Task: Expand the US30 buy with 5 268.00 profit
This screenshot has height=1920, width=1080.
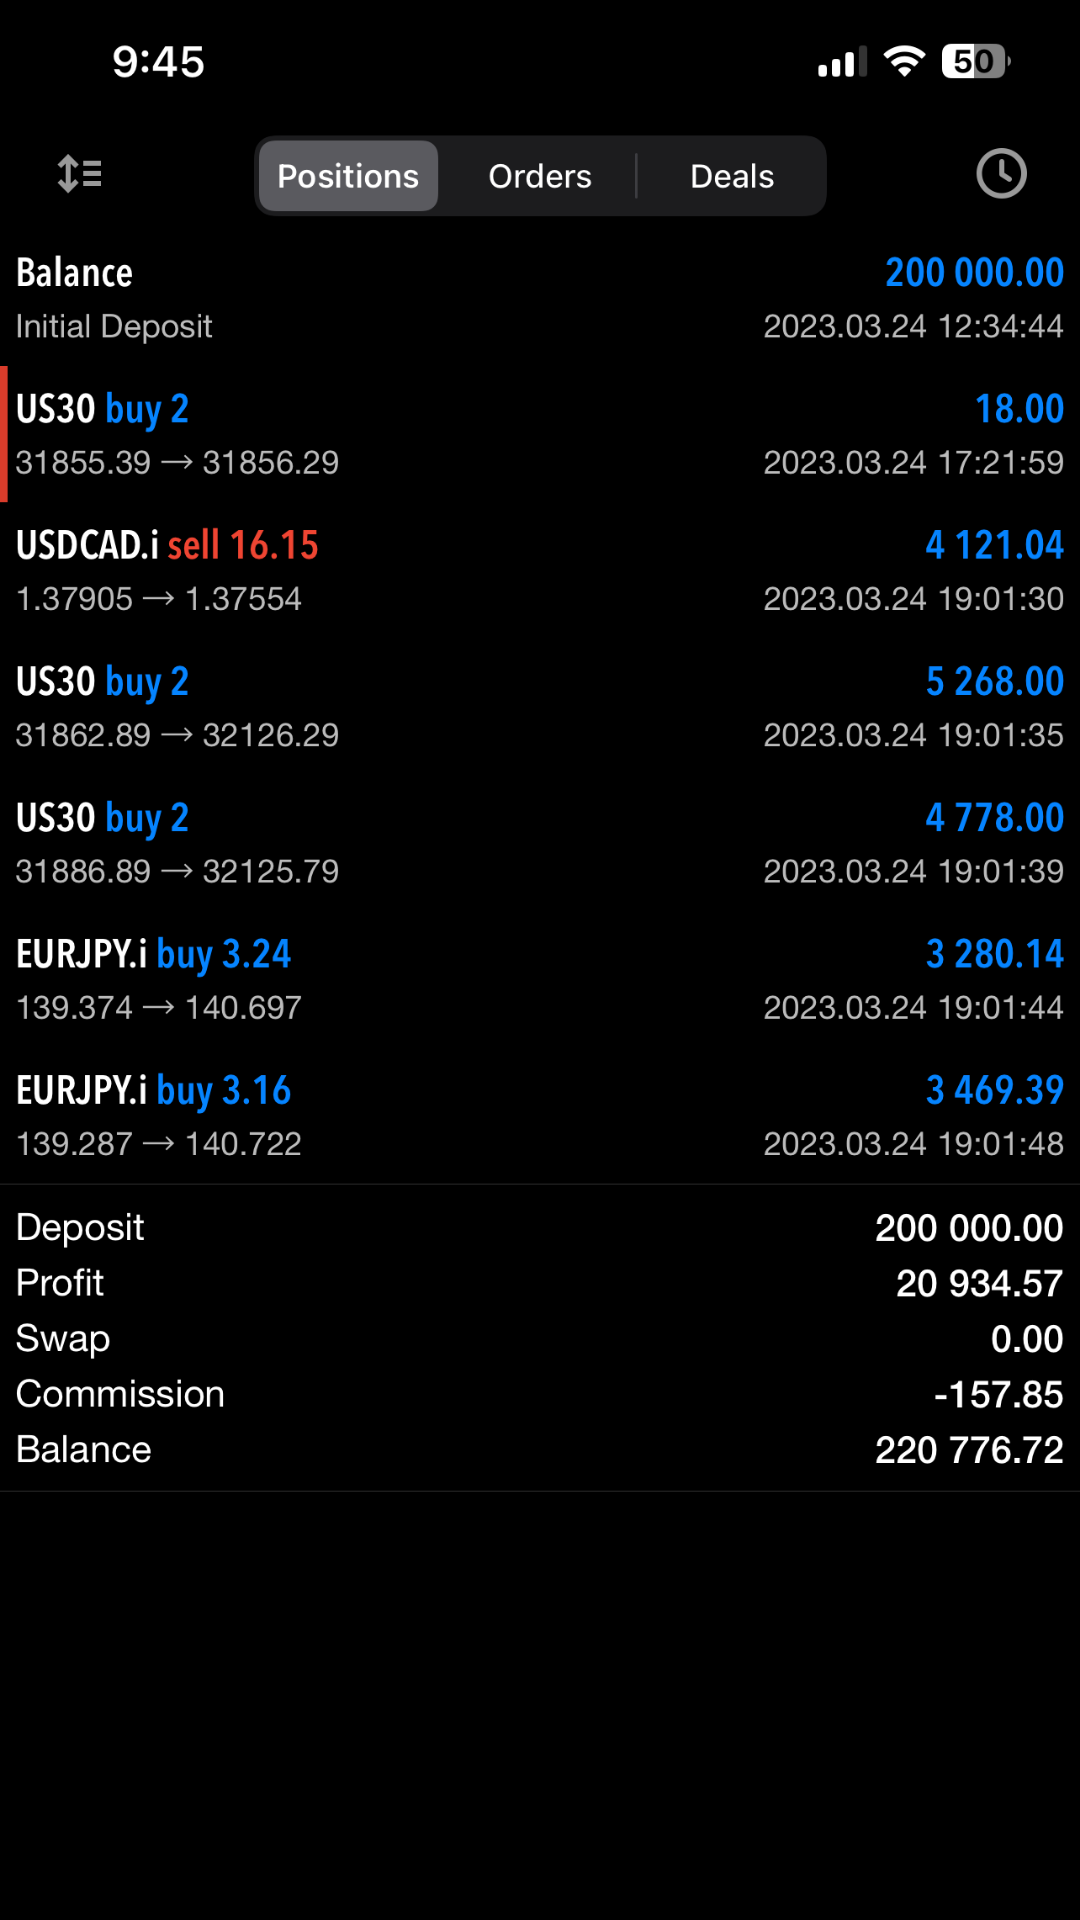Action: point(540,706)
